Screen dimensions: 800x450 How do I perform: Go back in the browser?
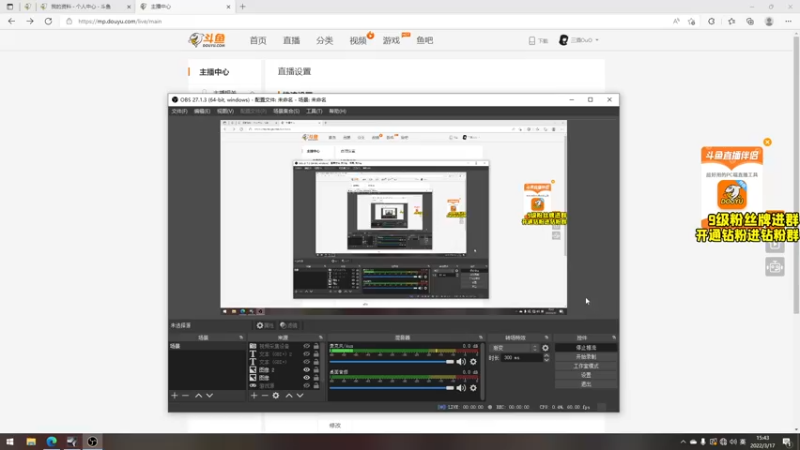(11, 21)
